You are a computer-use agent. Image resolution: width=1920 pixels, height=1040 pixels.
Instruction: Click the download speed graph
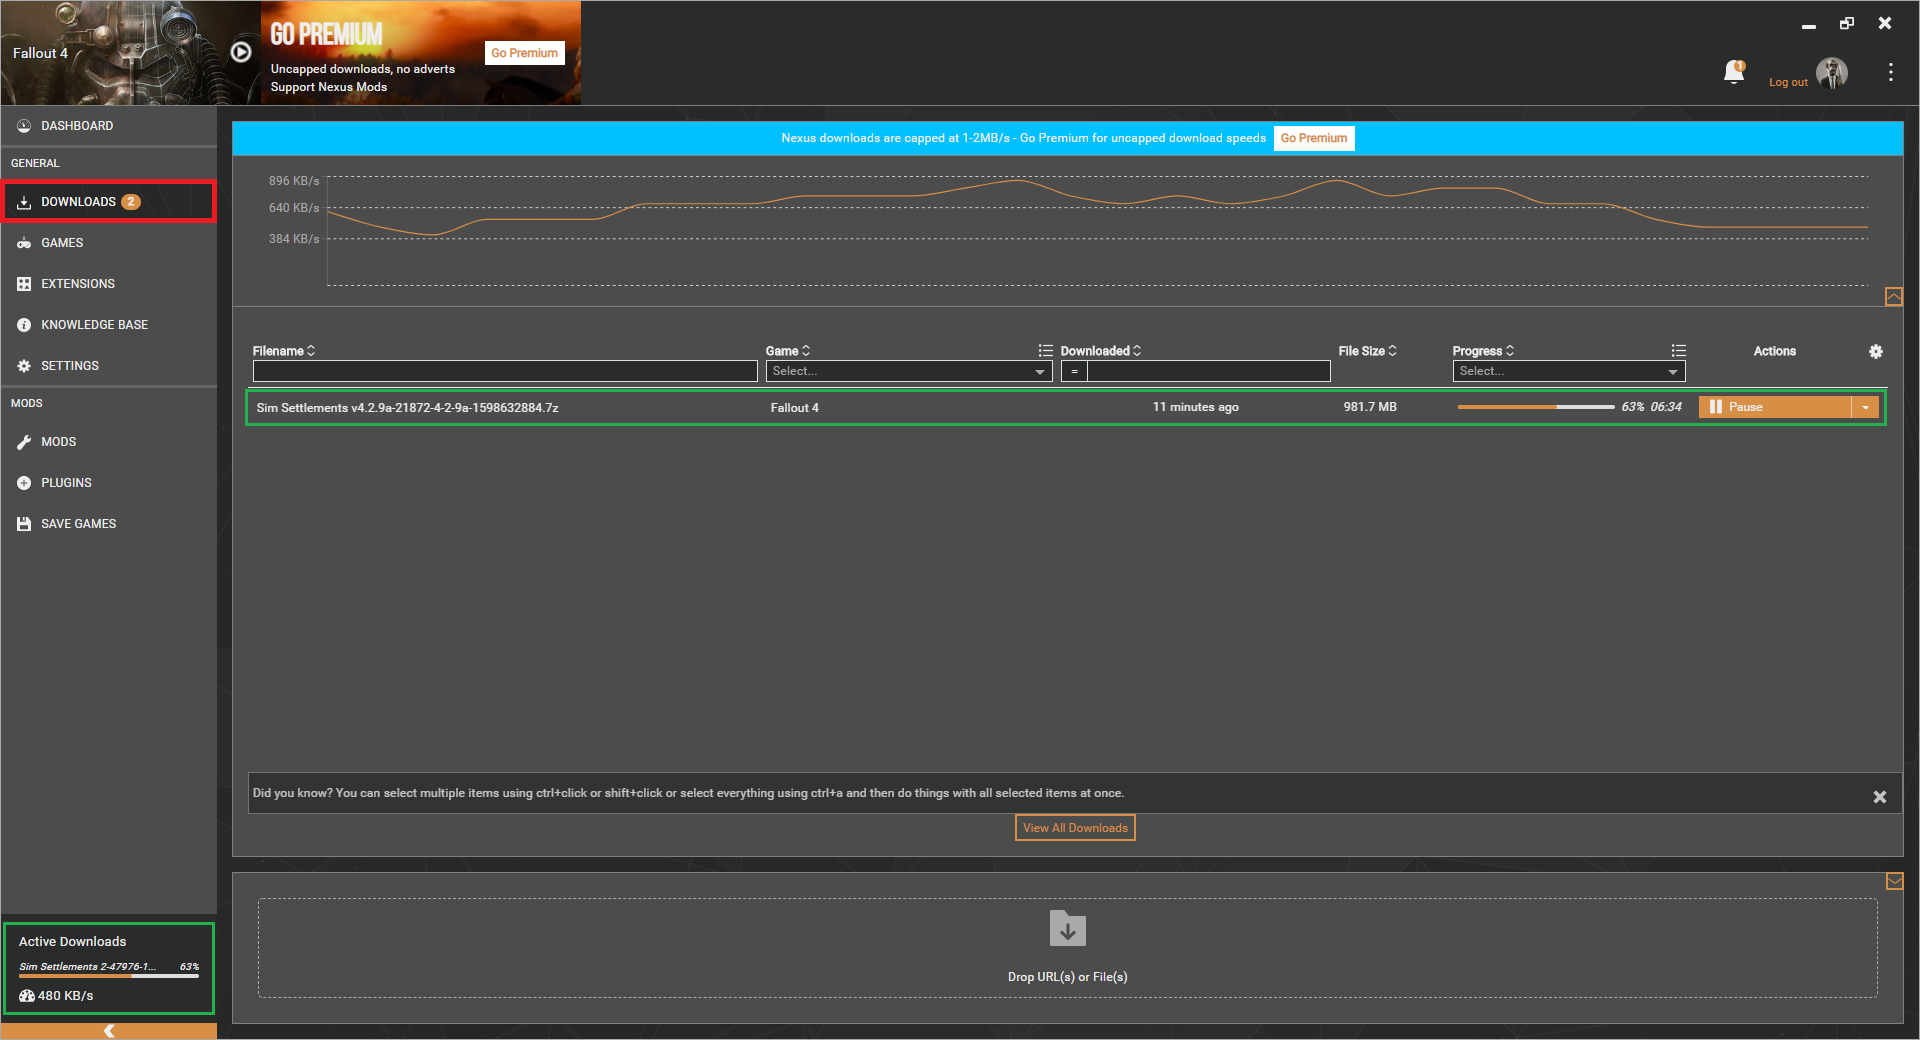1097,231
